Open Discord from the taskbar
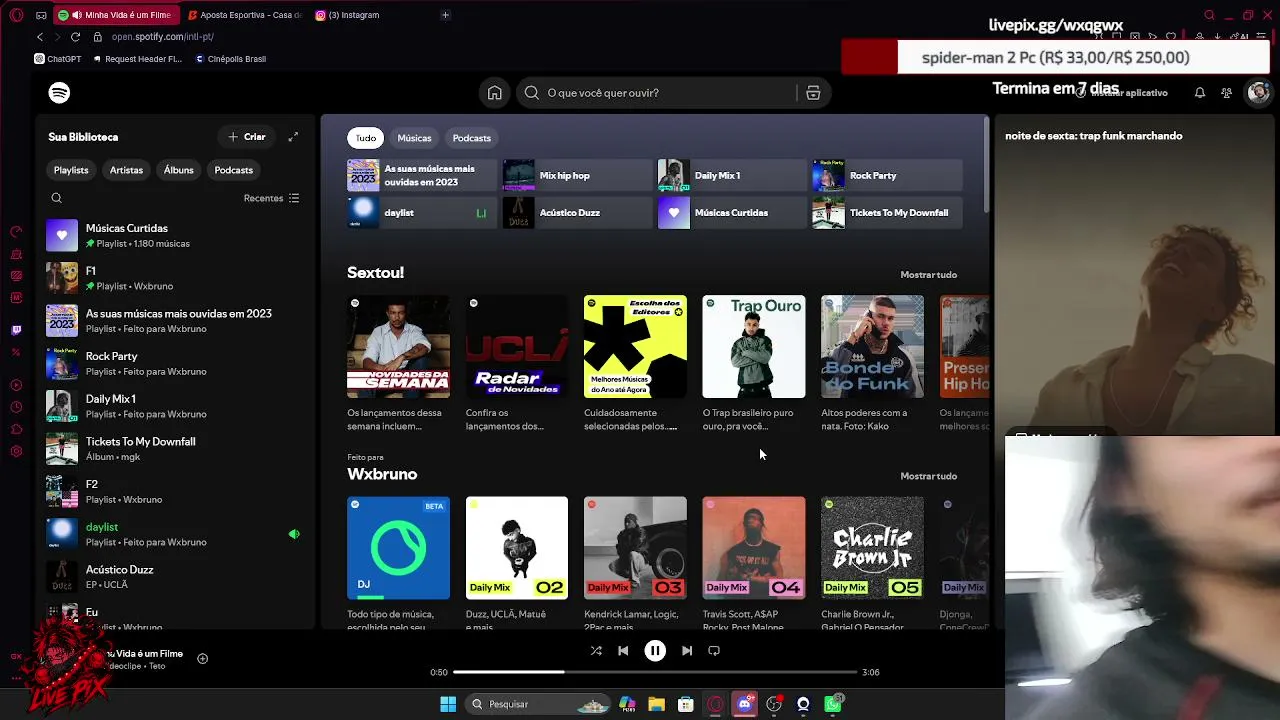1280x720 pixels. tap(744, 704)
